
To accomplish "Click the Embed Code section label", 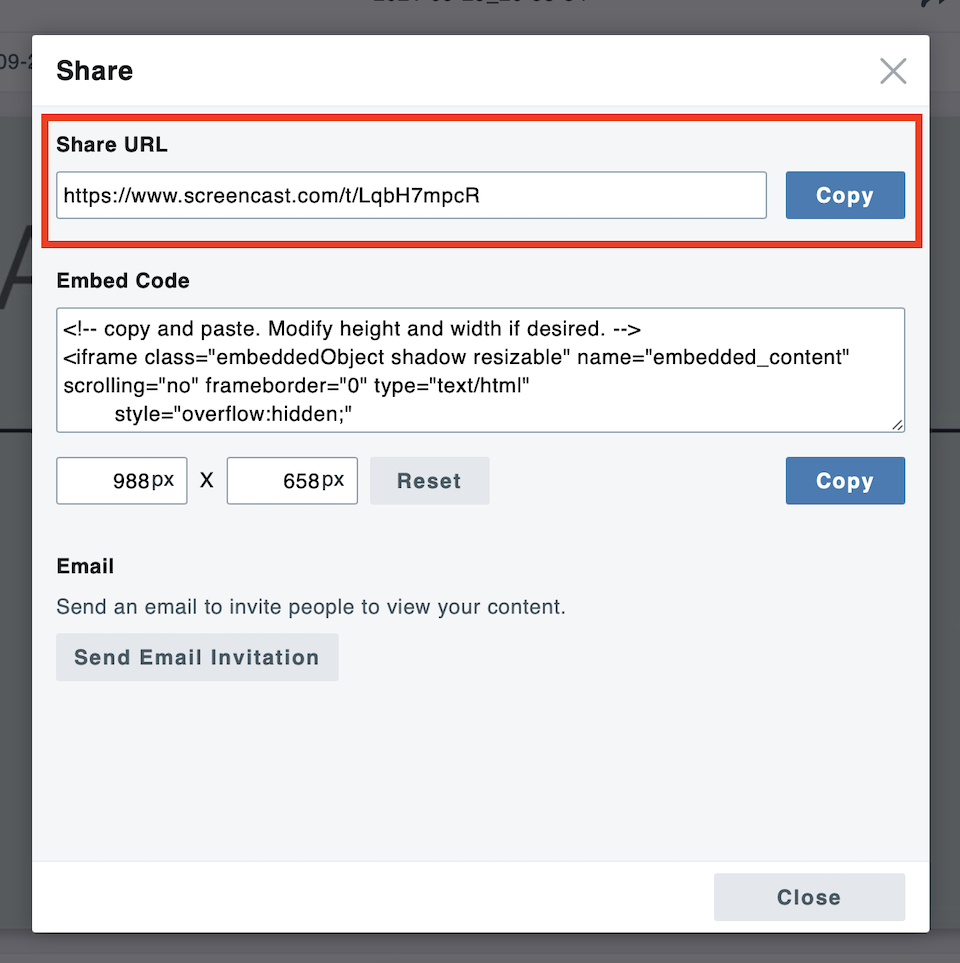I will pyautogui.click(x=123, y=281).
